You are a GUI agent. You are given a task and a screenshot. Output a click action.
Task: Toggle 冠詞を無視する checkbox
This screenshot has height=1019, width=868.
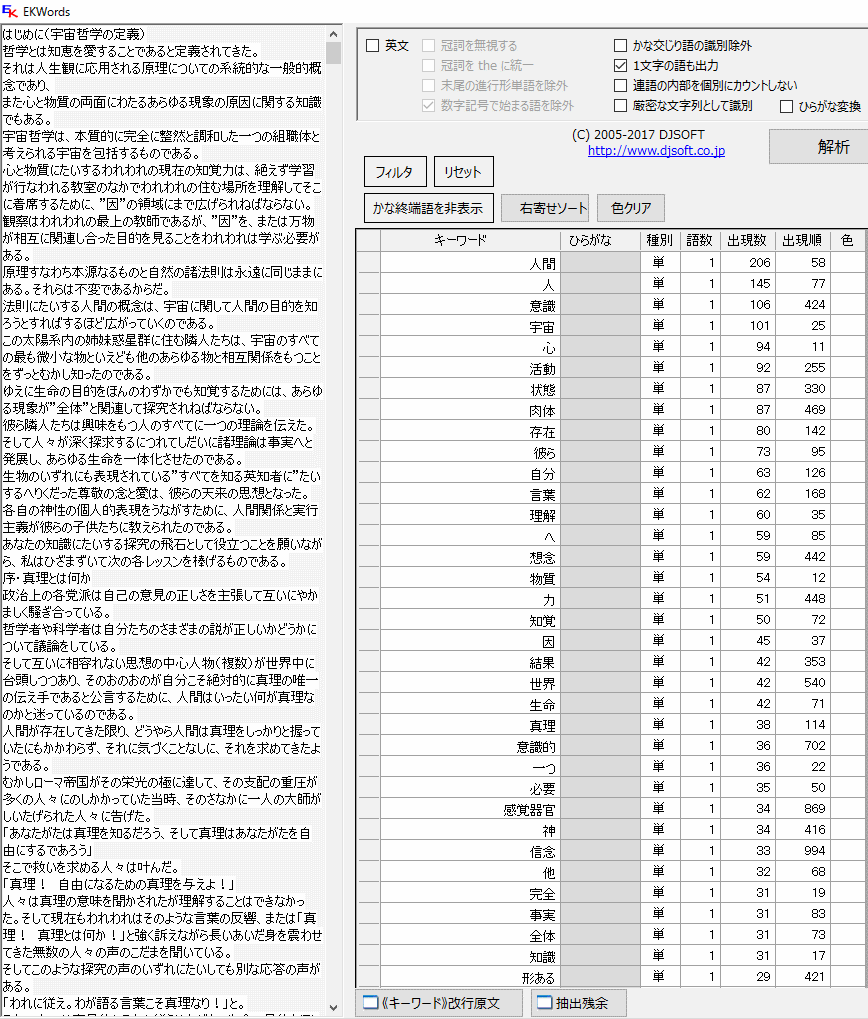429,45
